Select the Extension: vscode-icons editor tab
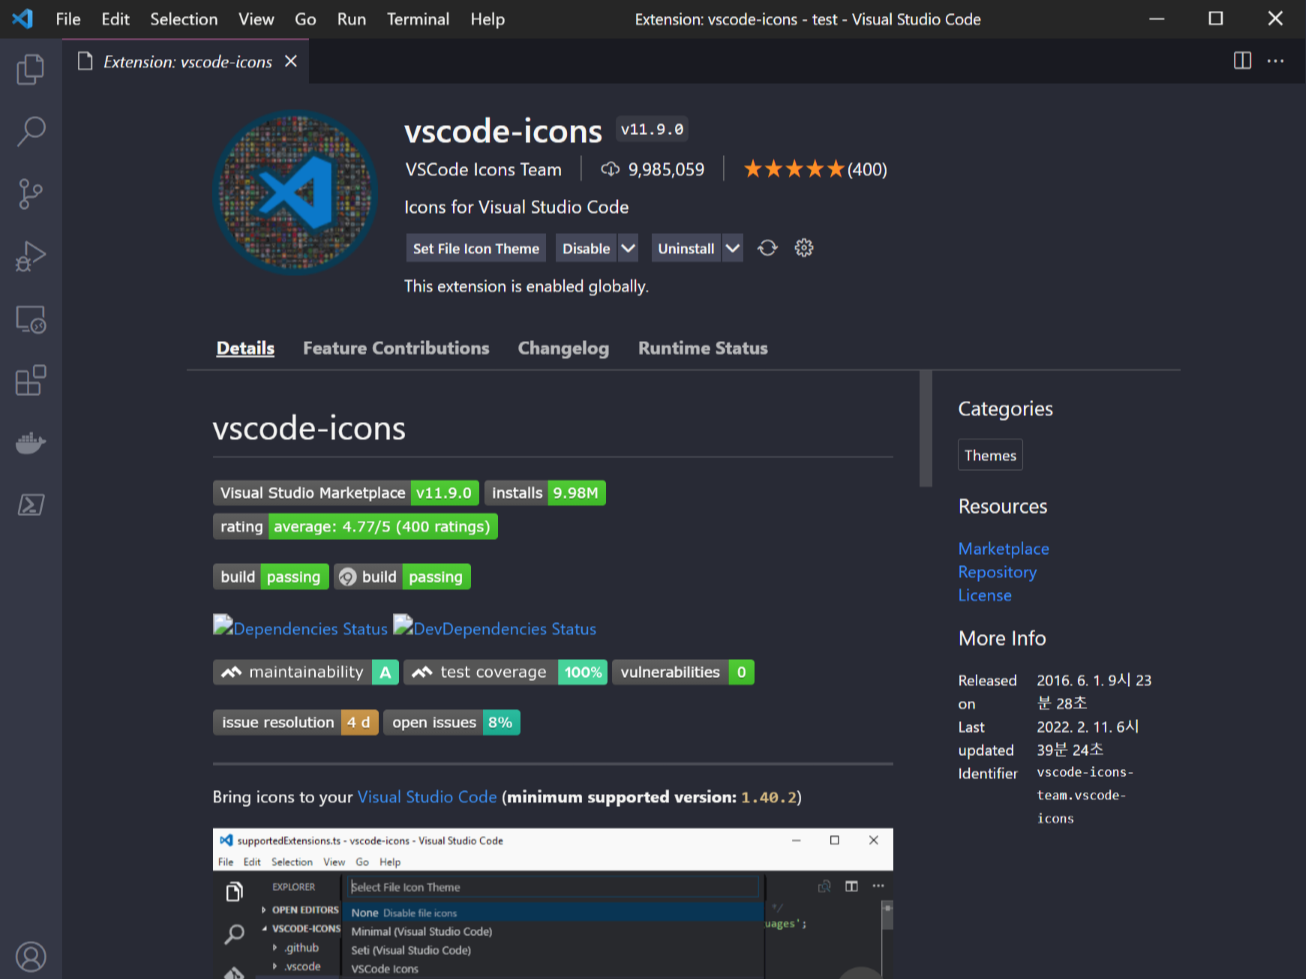 click(x=187, y=61)
